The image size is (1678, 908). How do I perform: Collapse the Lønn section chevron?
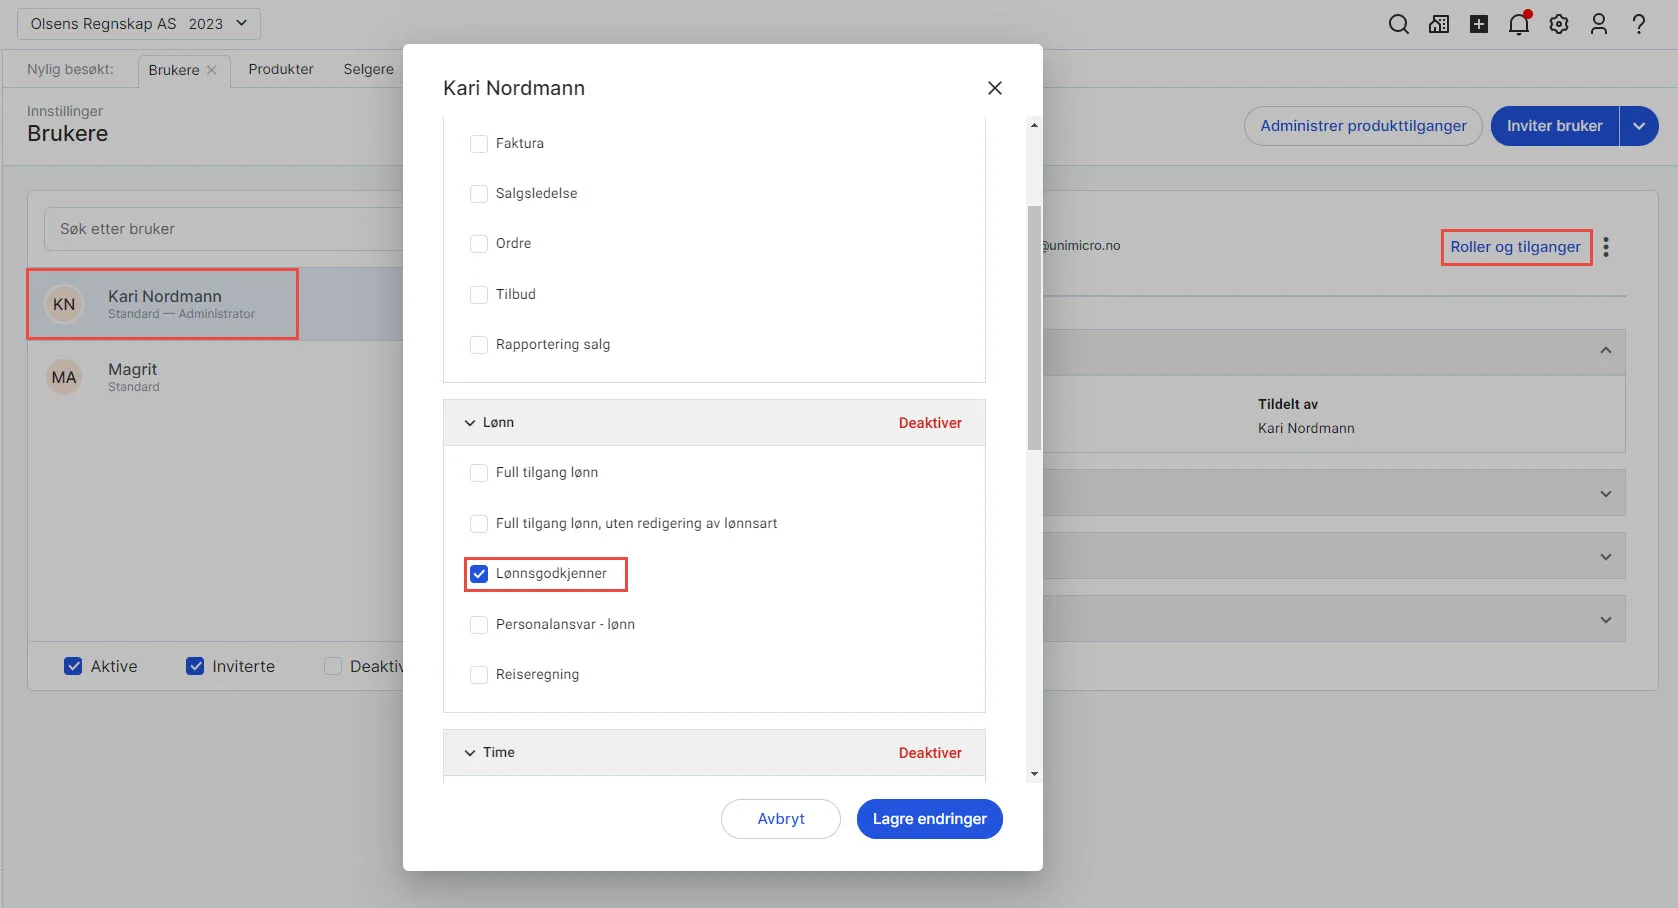coord(470,423)
